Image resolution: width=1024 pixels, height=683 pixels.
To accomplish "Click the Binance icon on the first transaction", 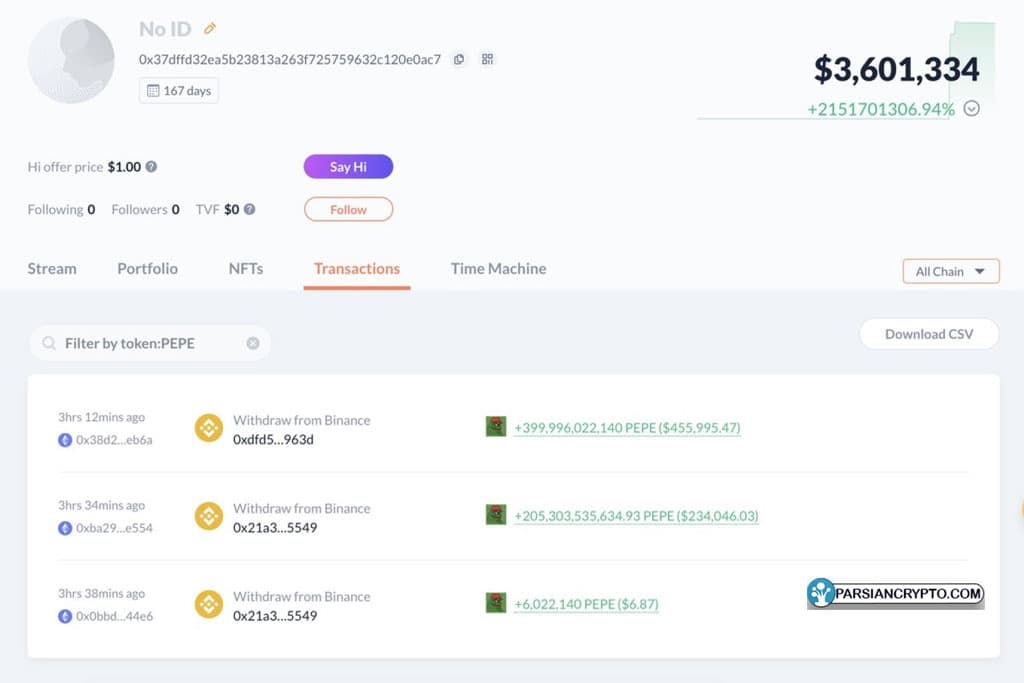I will pyautogui.click(x=207, y=426).
